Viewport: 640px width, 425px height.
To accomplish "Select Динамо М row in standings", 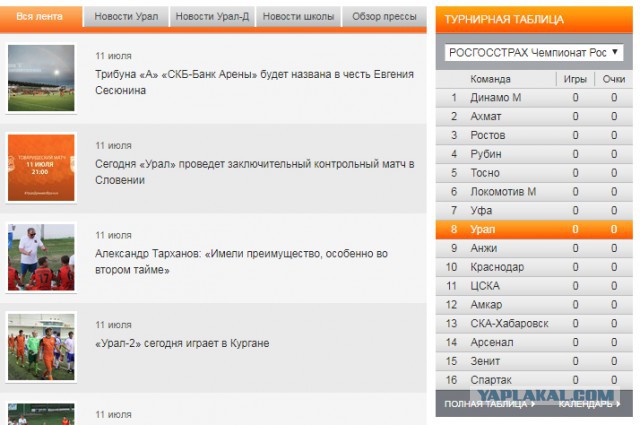I will (534, 98).
